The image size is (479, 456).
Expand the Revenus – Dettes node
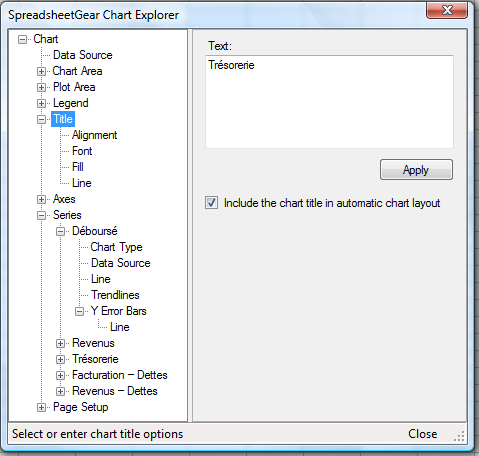pos(60,391)
